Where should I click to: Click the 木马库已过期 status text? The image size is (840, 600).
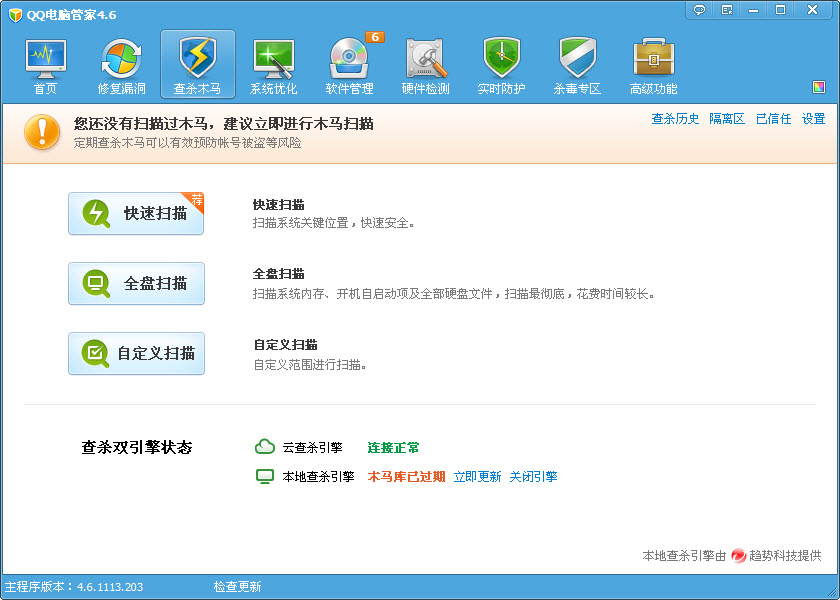tap(406, 477)
